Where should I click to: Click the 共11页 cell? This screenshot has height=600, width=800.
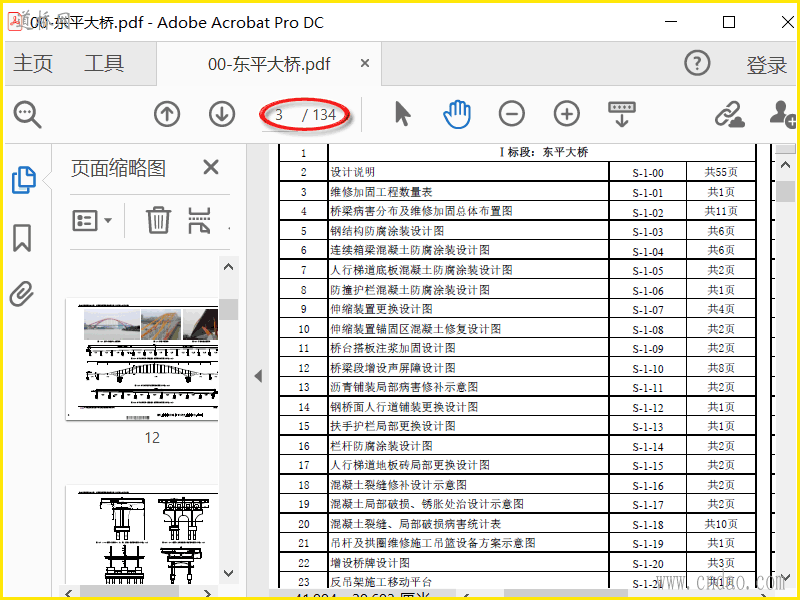[x=721, y=211]
